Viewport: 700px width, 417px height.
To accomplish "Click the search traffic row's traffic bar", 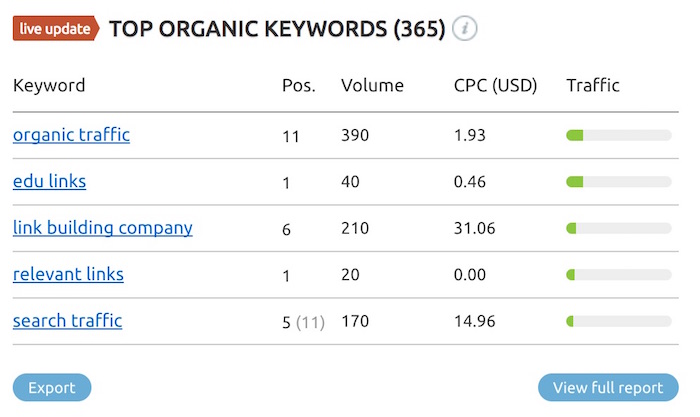I will [x=619, y=321].
